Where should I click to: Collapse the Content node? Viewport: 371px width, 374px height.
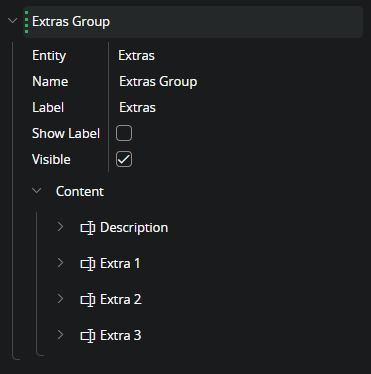(x=37, y=191)
